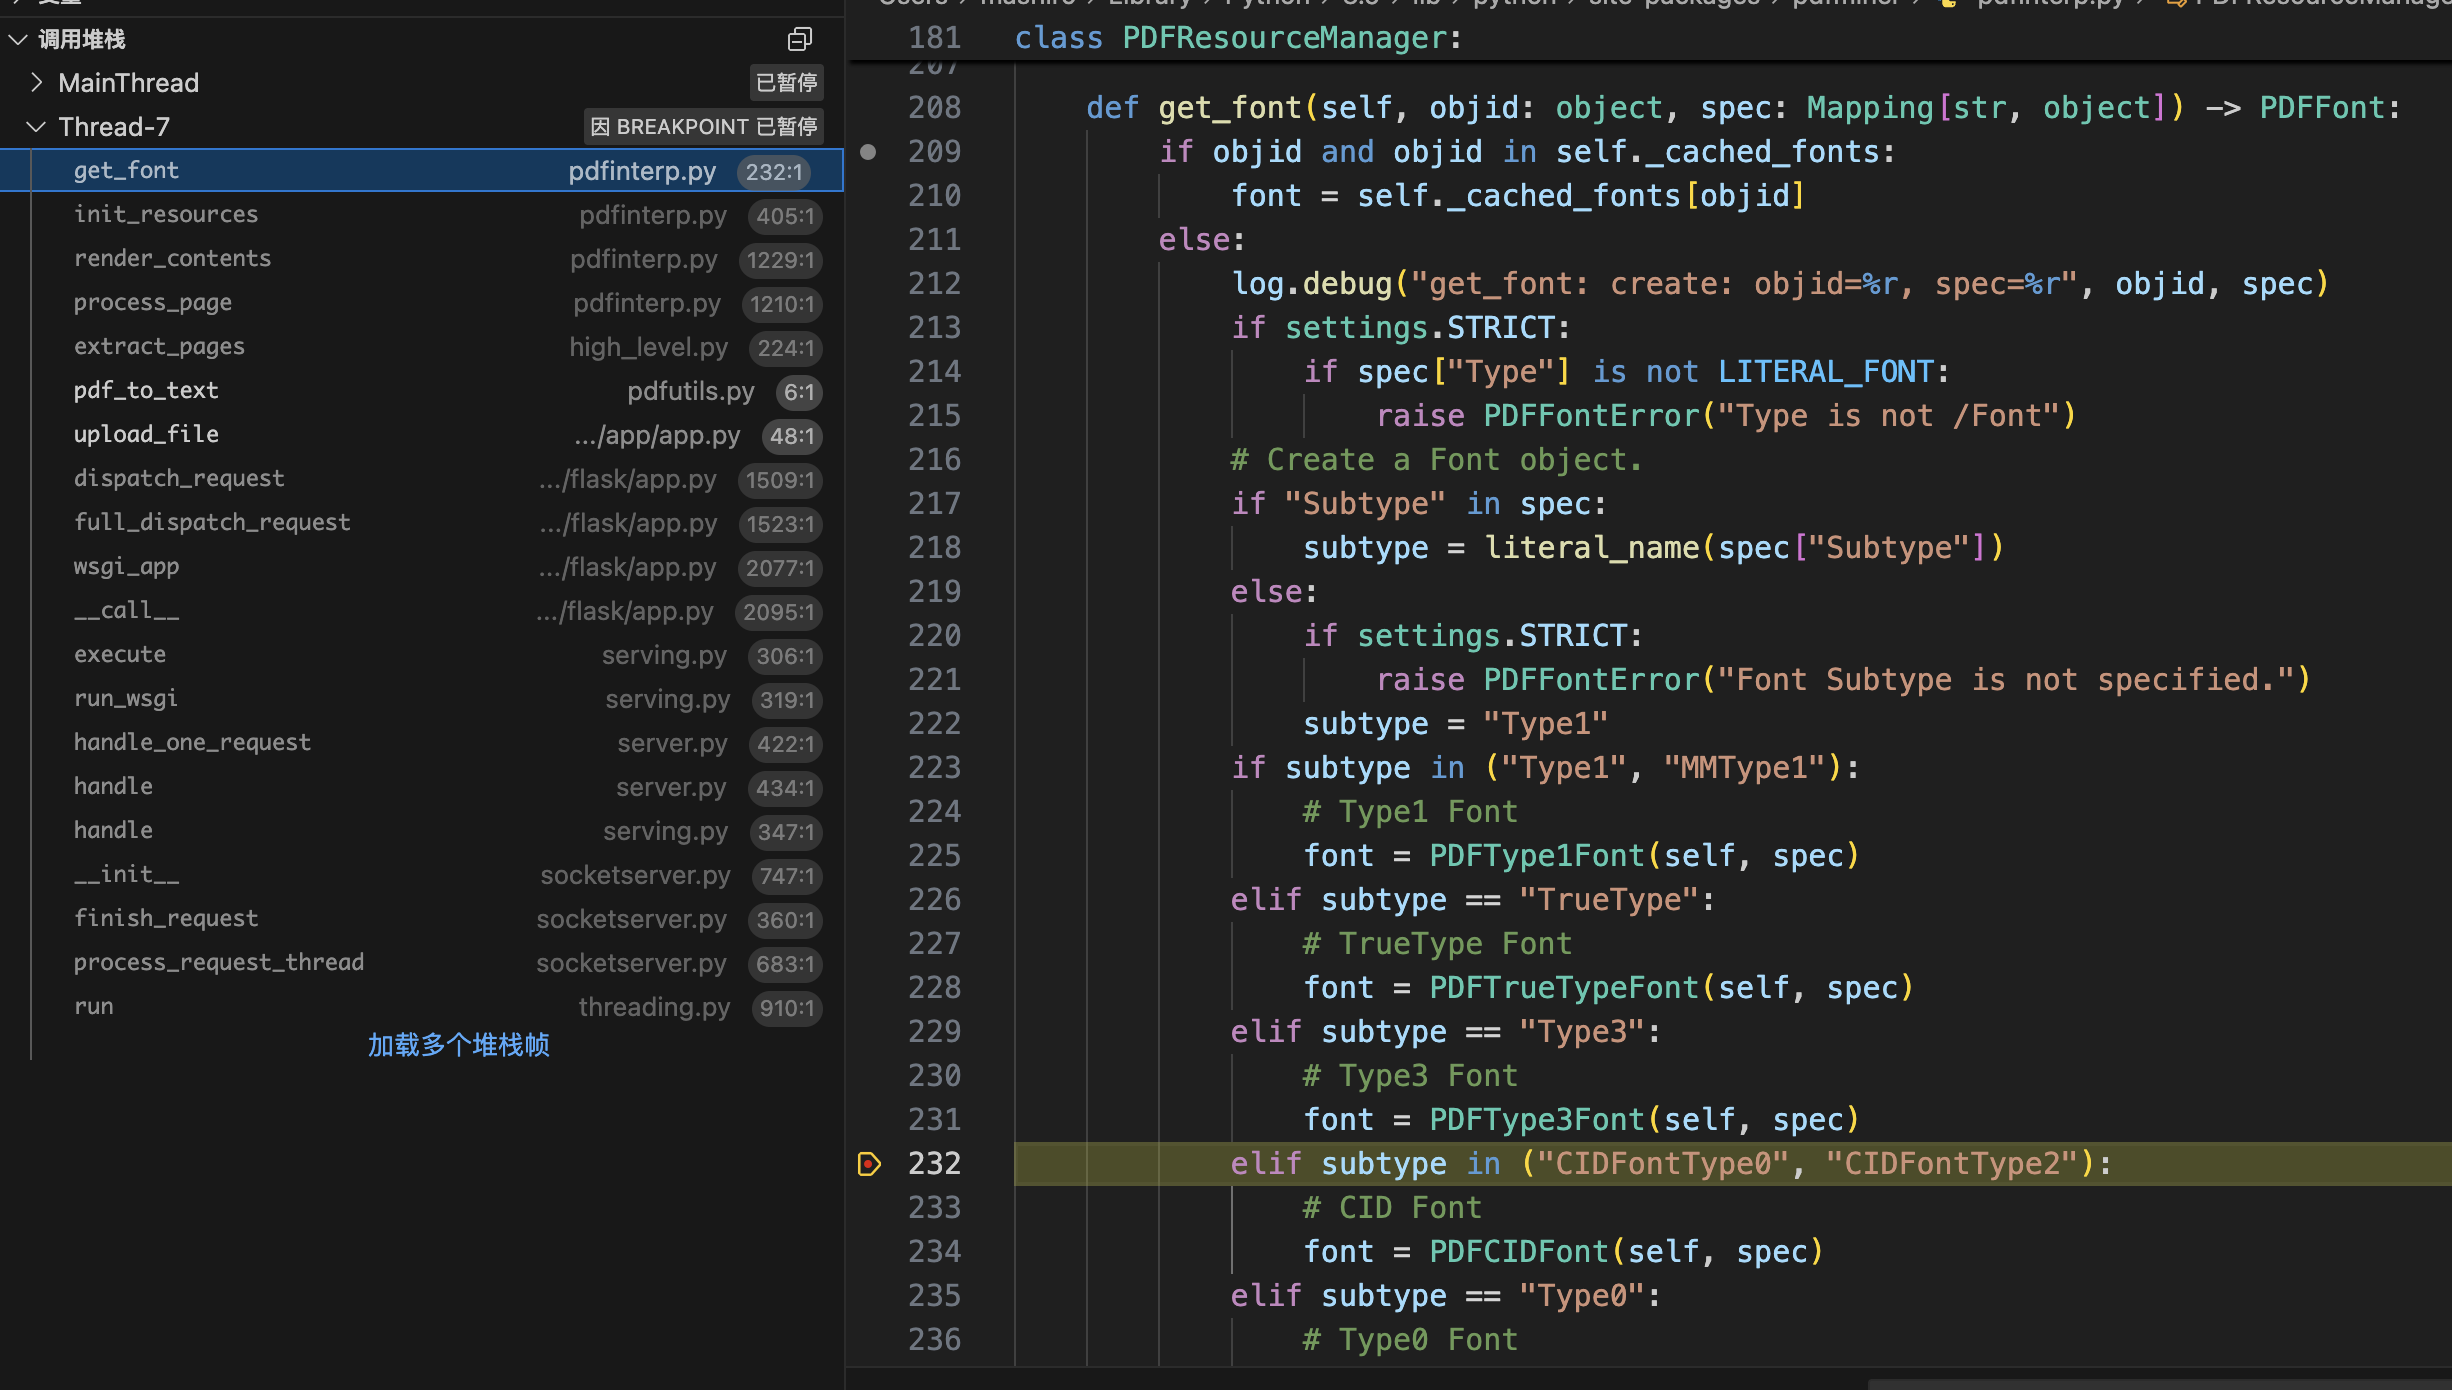Click the sticky class PDFResourceManager header line
Screen dimensions: 2452x1390
pos(1650,38)
